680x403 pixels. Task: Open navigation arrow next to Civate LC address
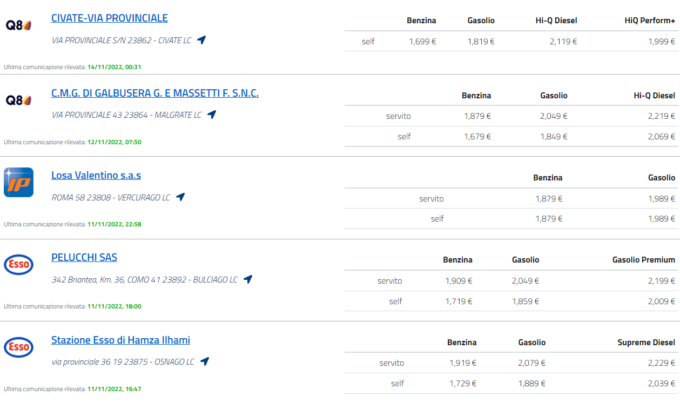click(201, 40)
